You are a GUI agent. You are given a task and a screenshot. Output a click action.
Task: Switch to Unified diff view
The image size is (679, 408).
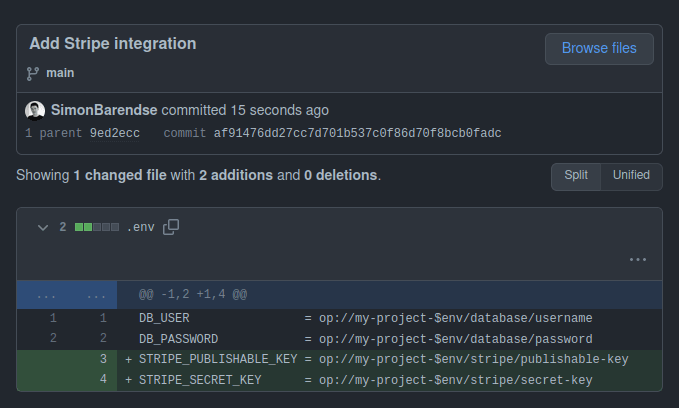tap(631, 175)
